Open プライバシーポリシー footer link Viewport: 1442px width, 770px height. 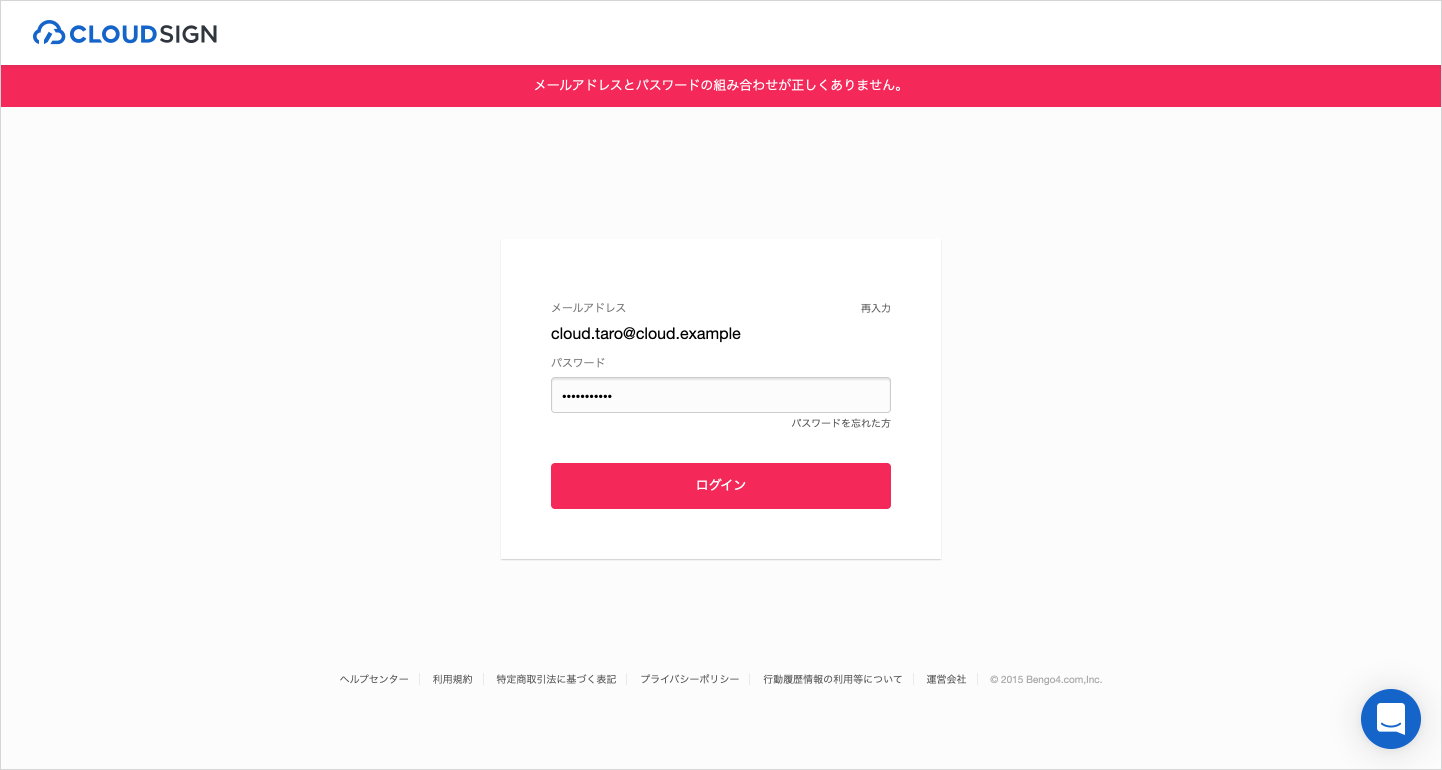pos(690,679)
